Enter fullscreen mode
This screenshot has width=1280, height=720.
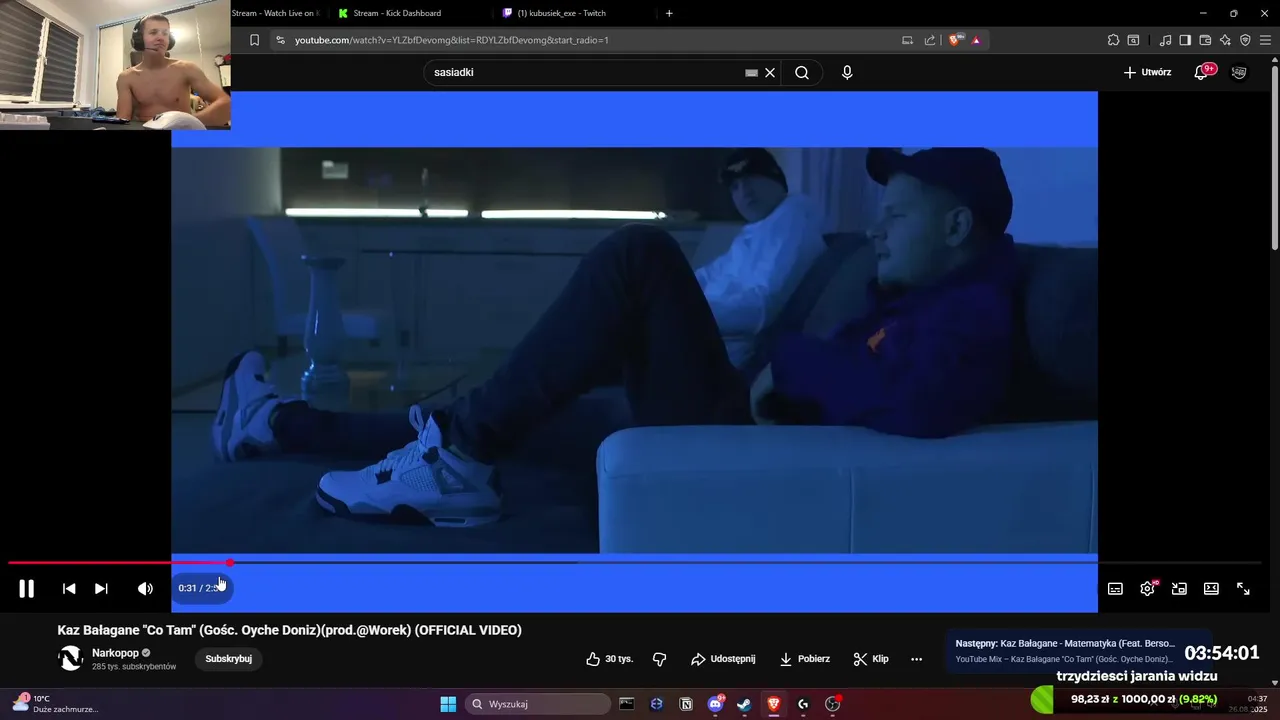tap(1243, 589)
